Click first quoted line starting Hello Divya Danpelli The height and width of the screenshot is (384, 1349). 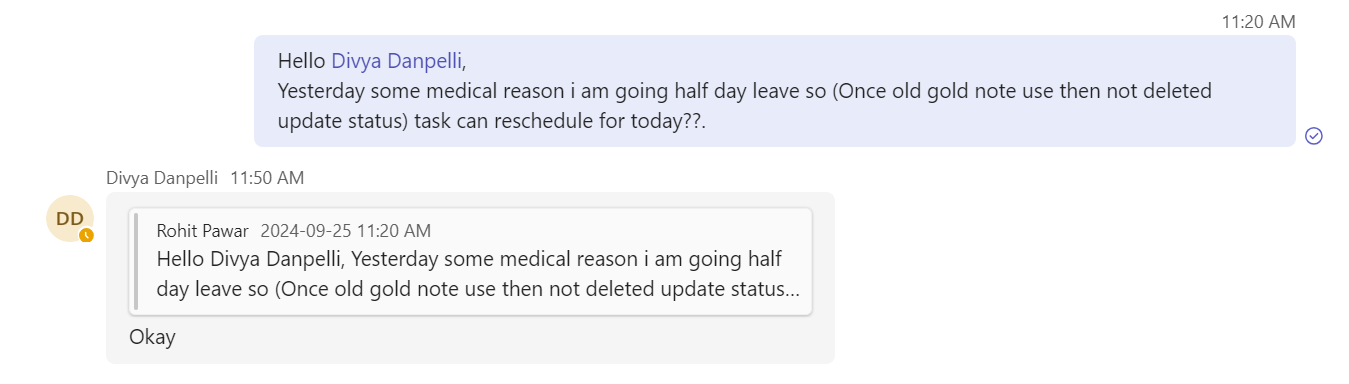469,259
